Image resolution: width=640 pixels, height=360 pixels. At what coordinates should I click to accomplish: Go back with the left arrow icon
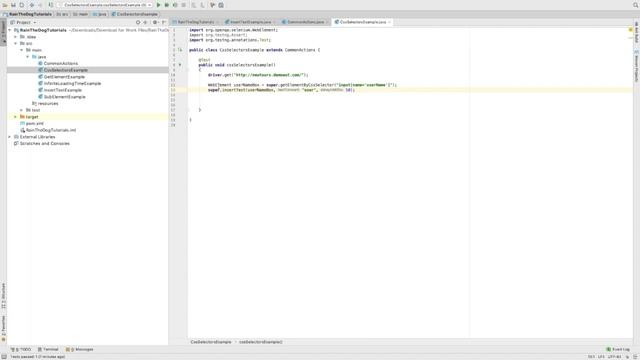[x=31, y=5]
